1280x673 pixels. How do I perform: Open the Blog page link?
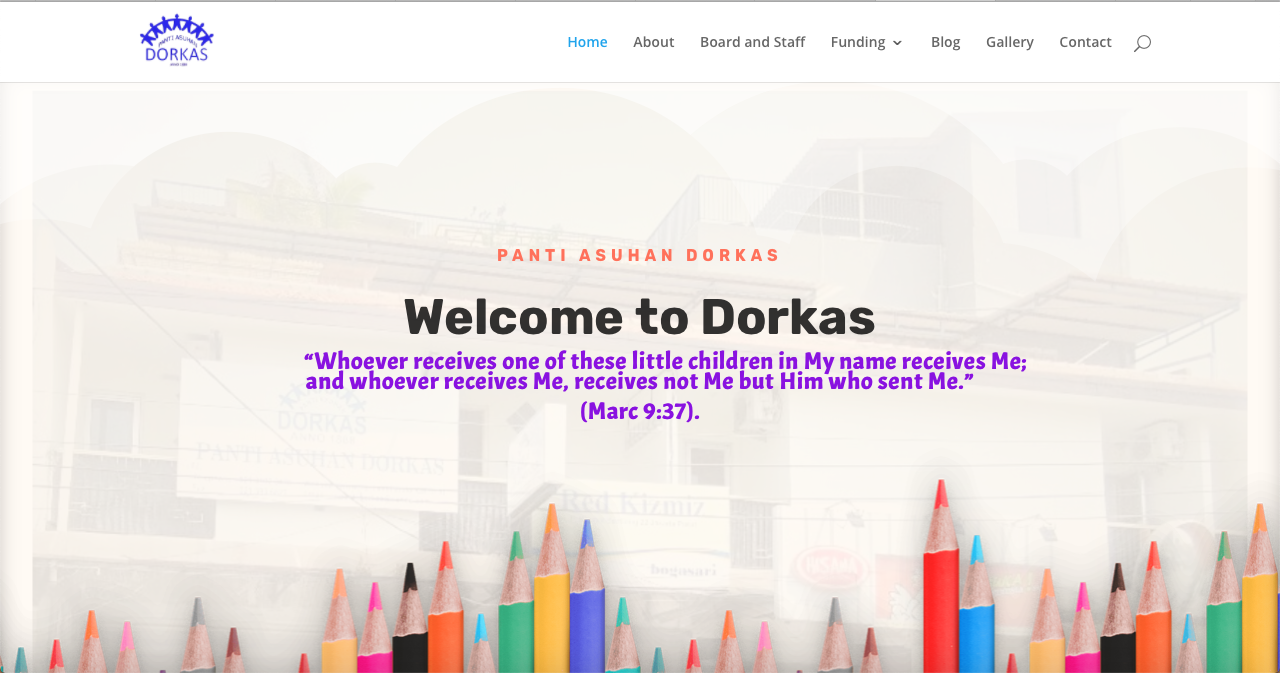[945, 42]
